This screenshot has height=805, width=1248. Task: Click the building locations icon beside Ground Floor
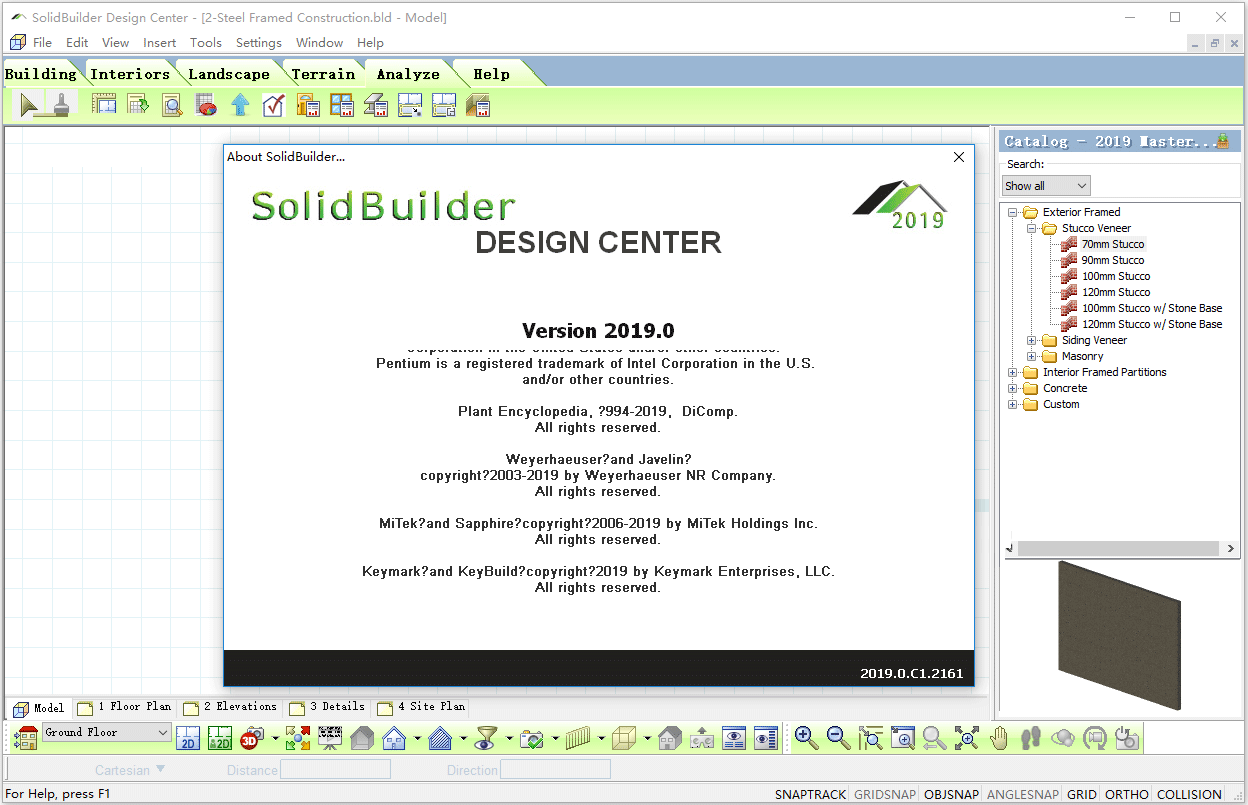(26, 738)
